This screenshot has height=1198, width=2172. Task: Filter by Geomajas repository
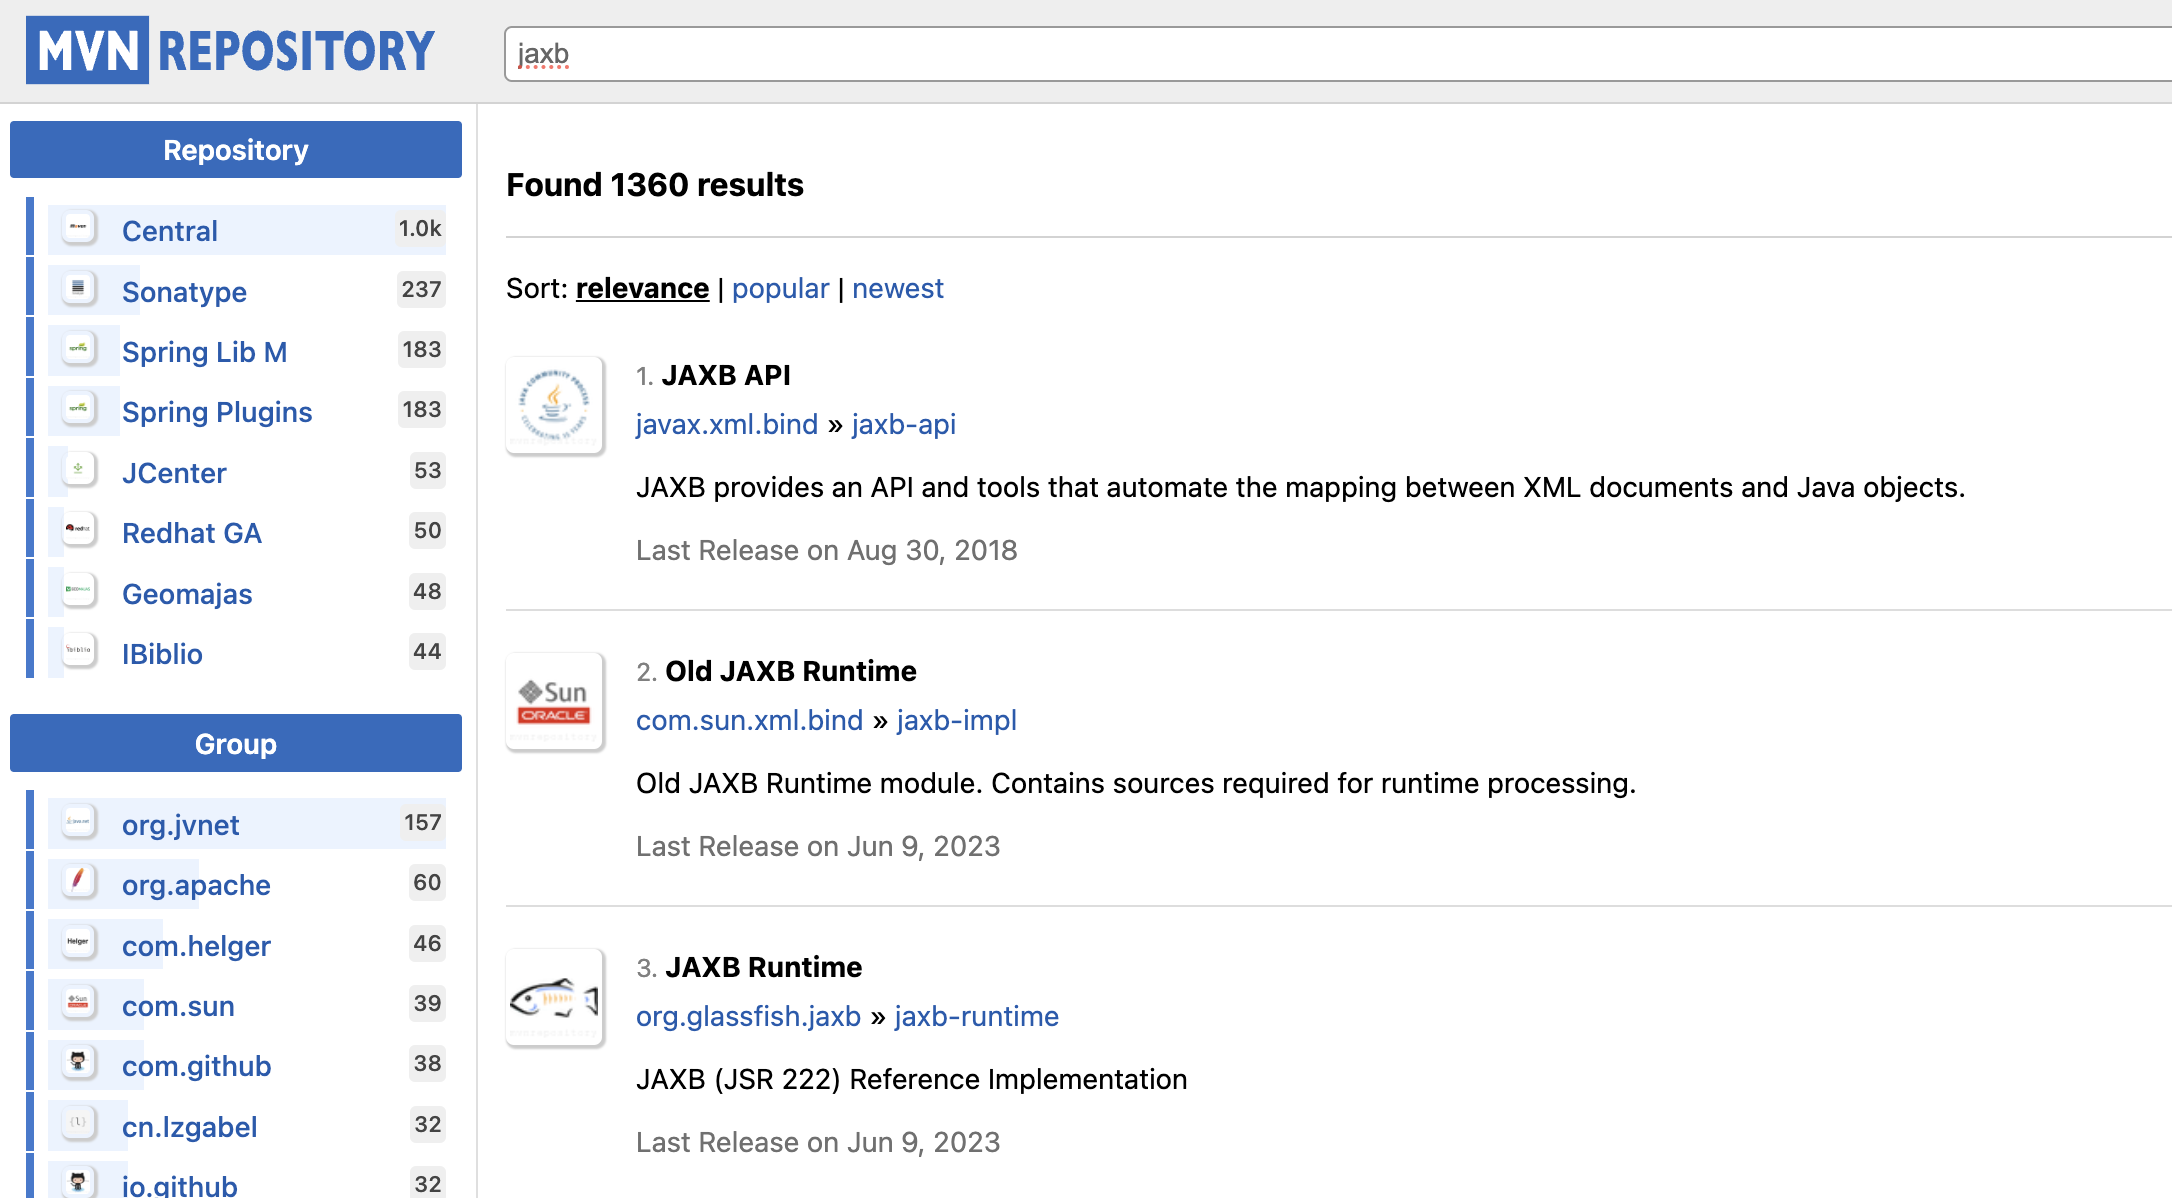(x=187, y=594)
